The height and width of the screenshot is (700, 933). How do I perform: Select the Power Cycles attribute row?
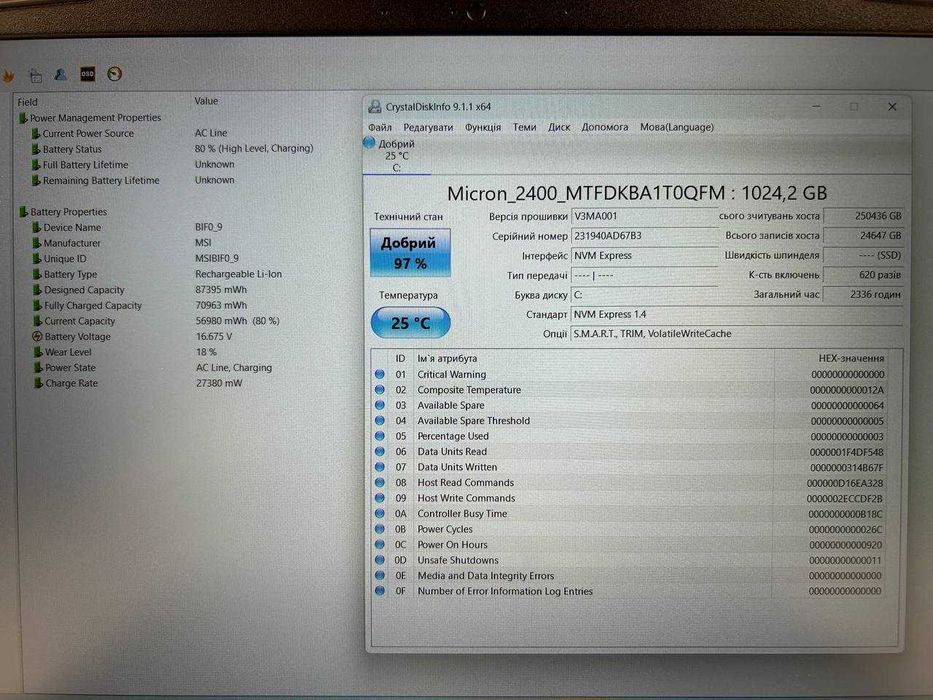(631, 529)
